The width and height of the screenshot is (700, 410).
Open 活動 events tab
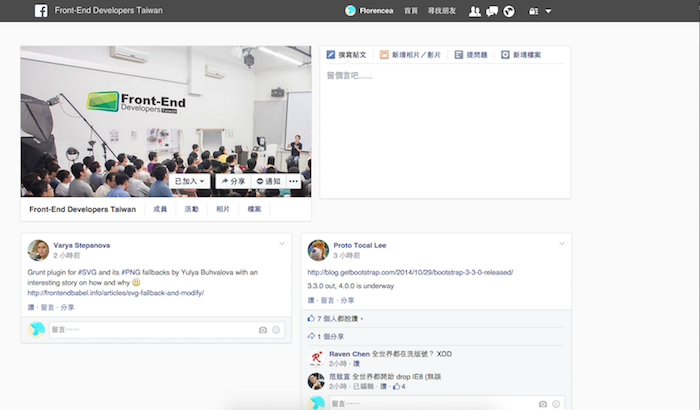[x=192, y=209]
